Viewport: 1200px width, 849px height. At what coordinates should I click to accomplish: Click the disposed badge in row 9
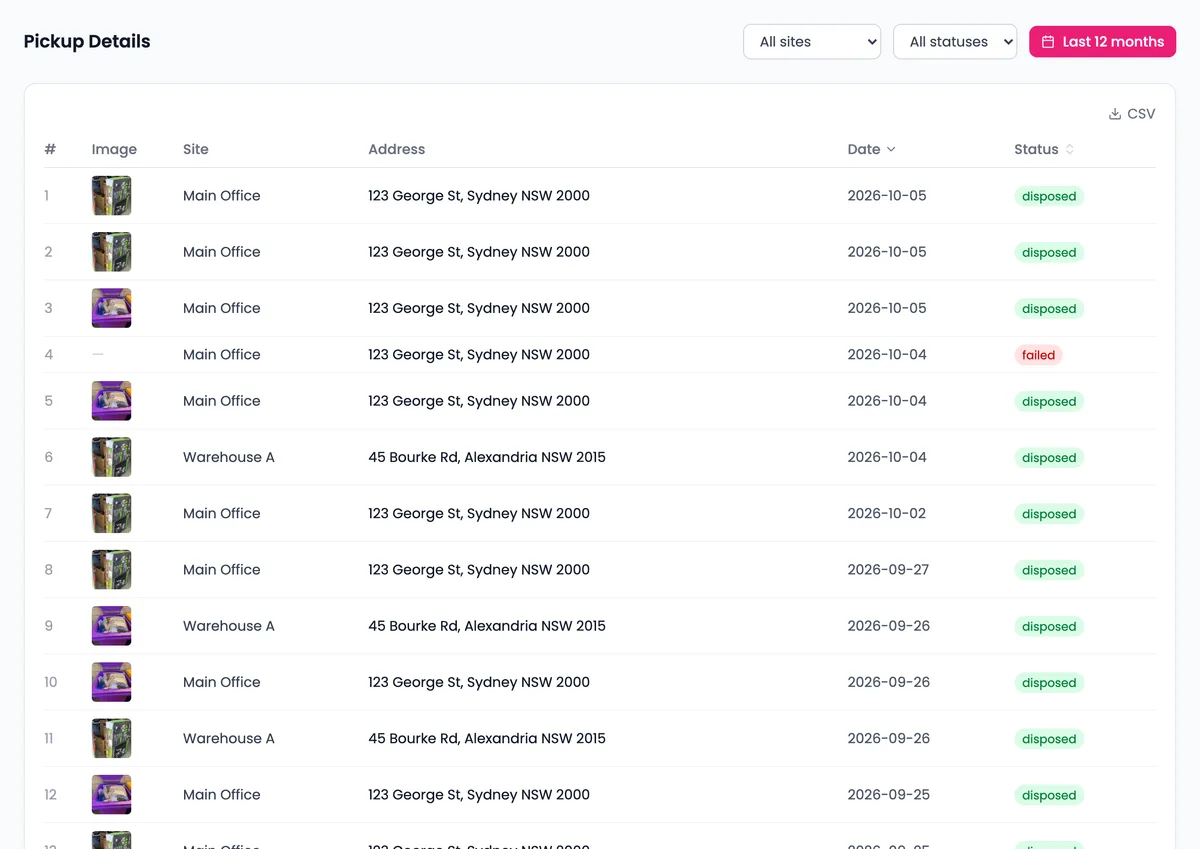coord(1049,627)
